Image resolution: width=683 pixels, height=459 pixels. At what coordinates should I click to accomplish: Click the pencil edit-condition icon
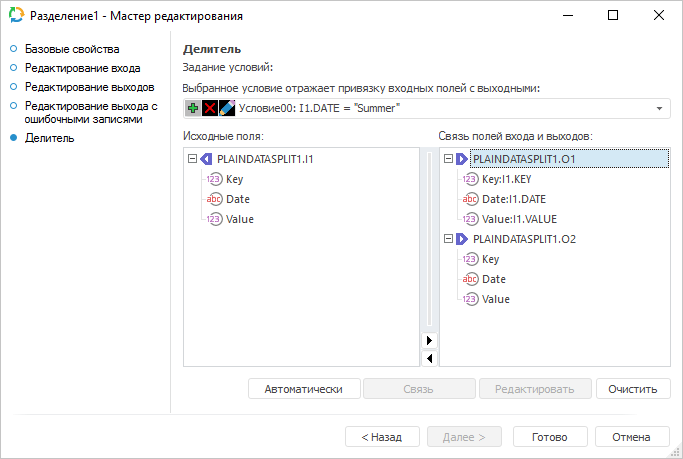227,108
